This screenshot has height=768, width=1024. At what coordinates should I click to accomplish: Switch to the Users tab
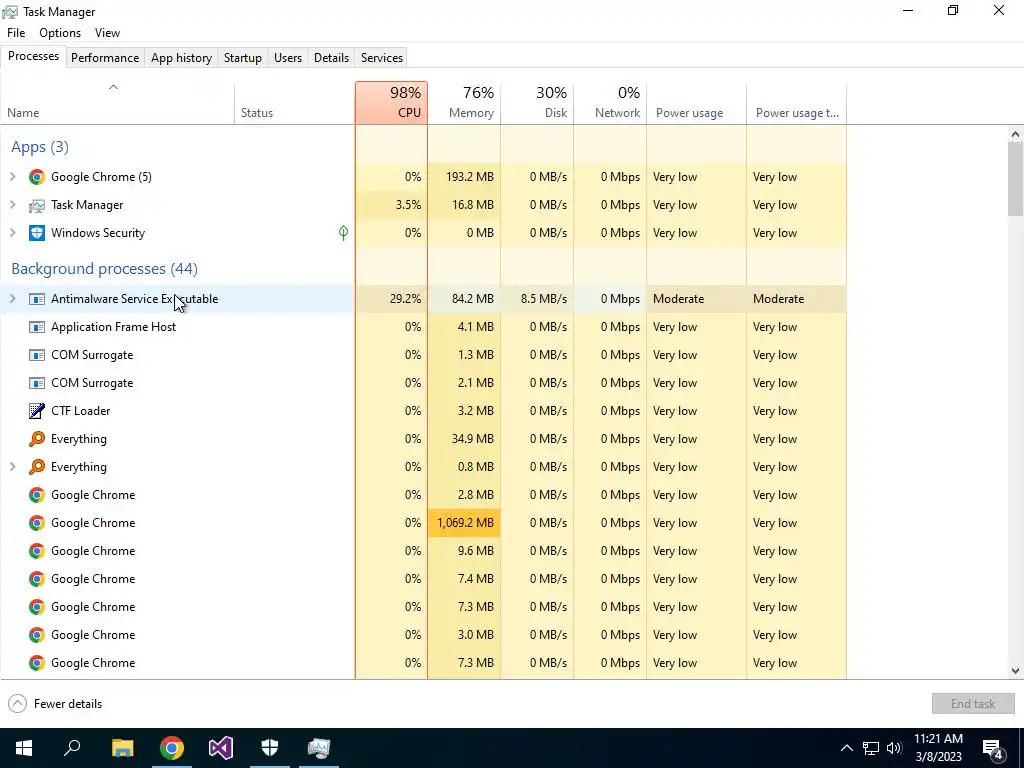(x=288, y=57)
